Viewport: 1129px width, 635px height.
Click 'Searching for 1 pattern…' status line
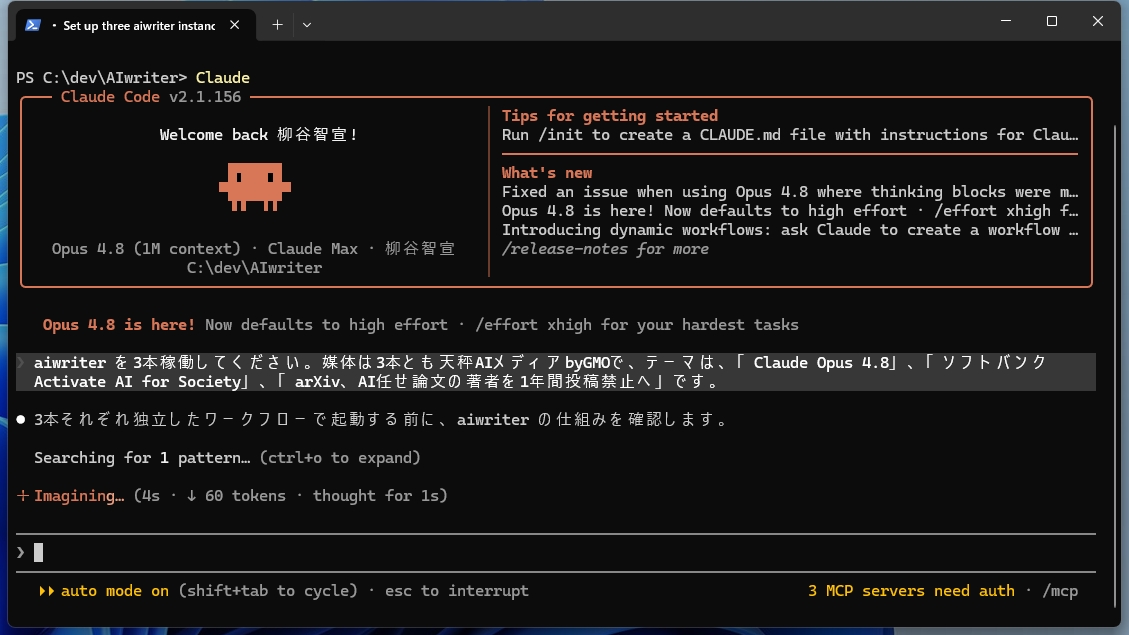[227, 458]
